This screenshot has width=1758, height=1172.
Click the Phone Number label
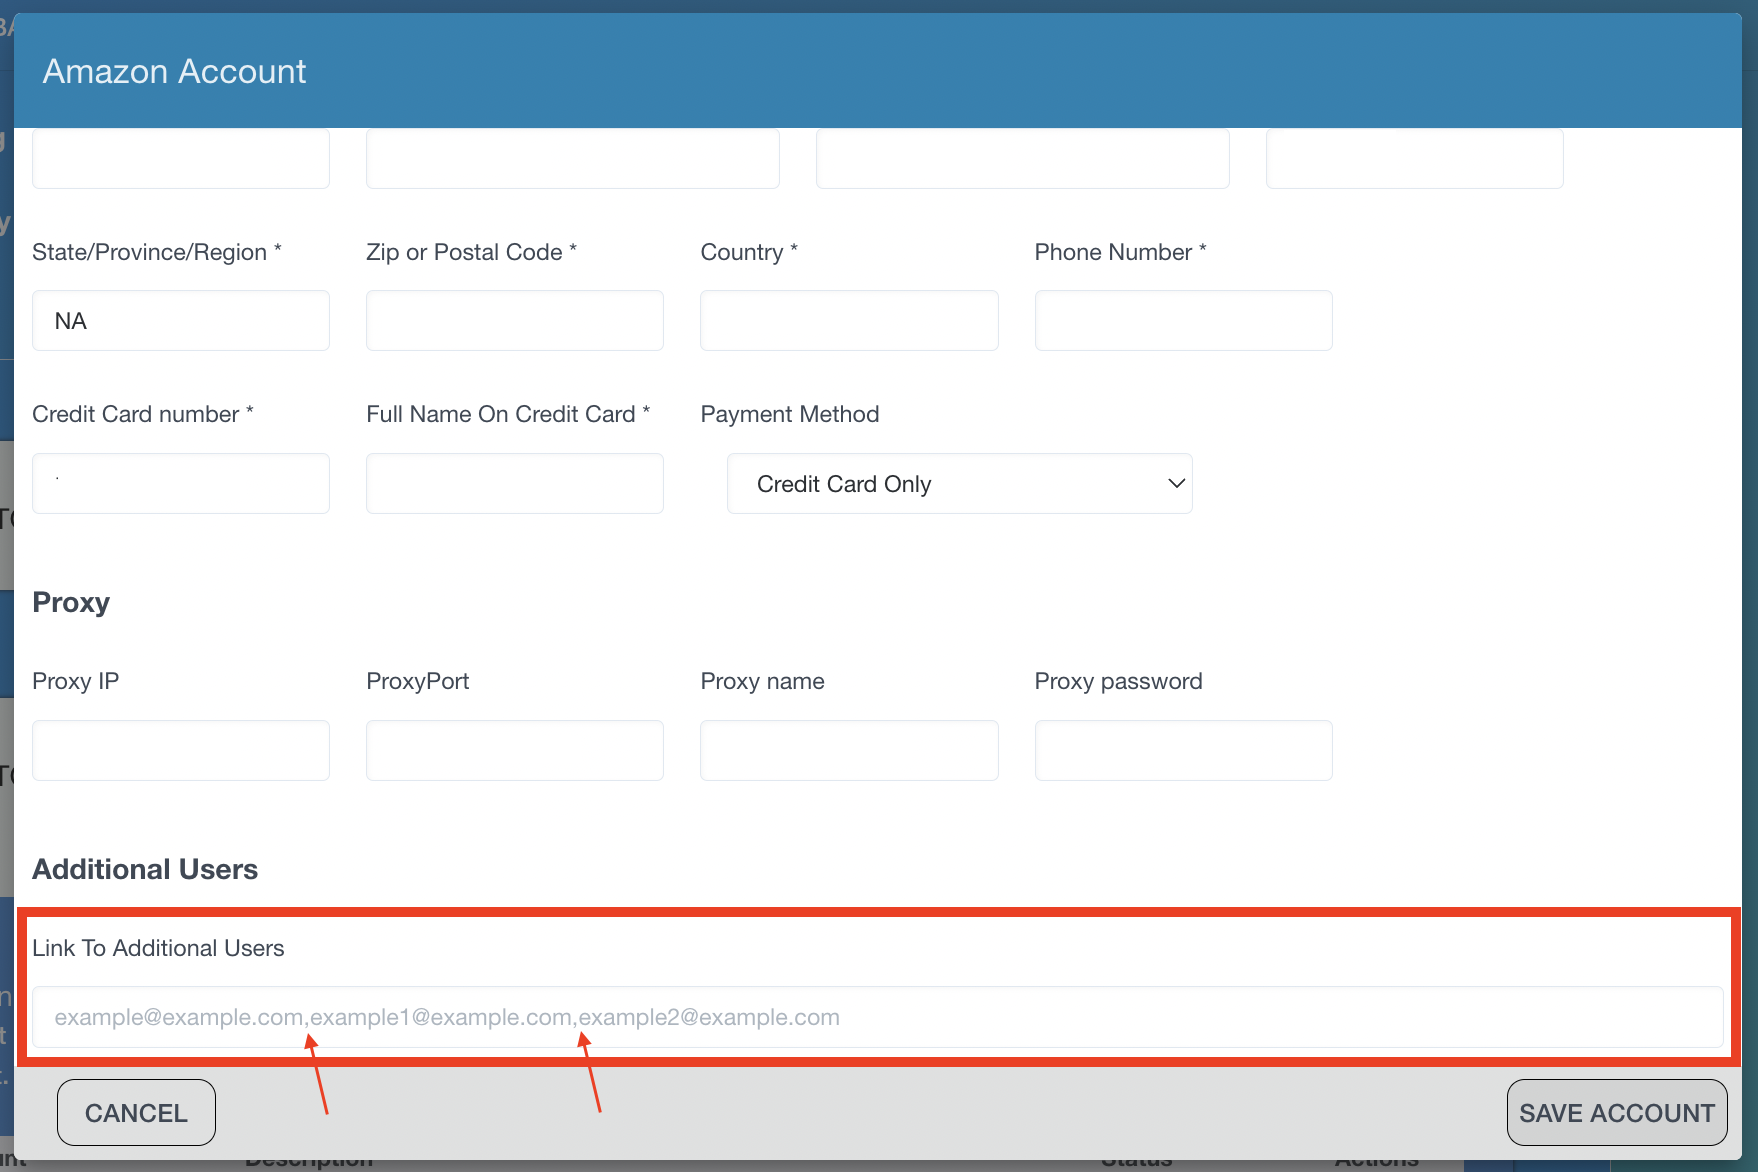point(1121,252)
